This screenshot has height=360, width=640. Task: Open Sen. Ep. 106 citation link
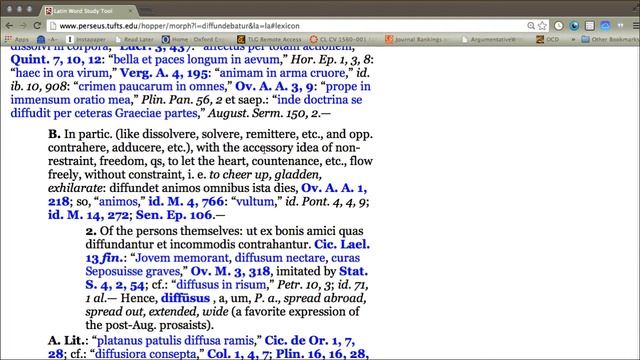174,215
